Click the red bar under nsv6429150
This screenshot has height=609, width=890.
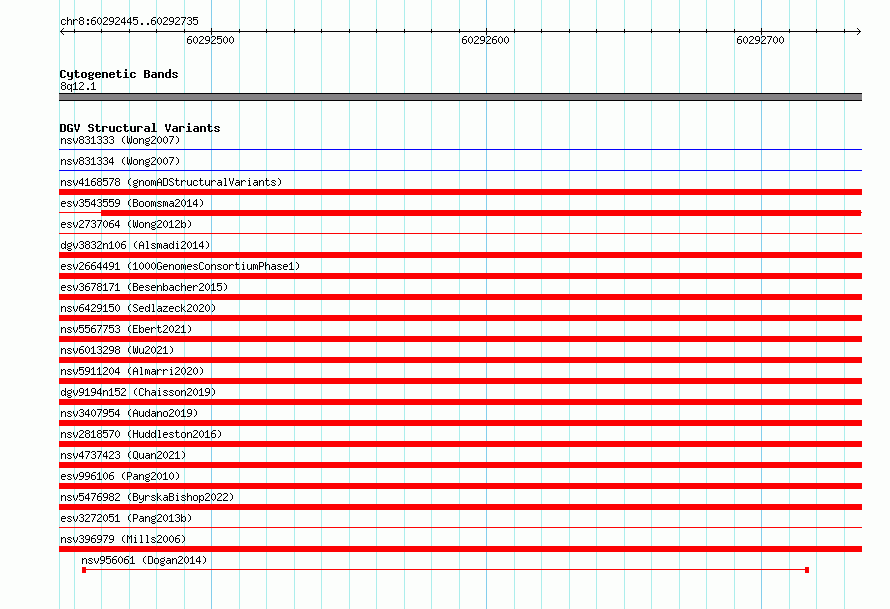(460, 318)
